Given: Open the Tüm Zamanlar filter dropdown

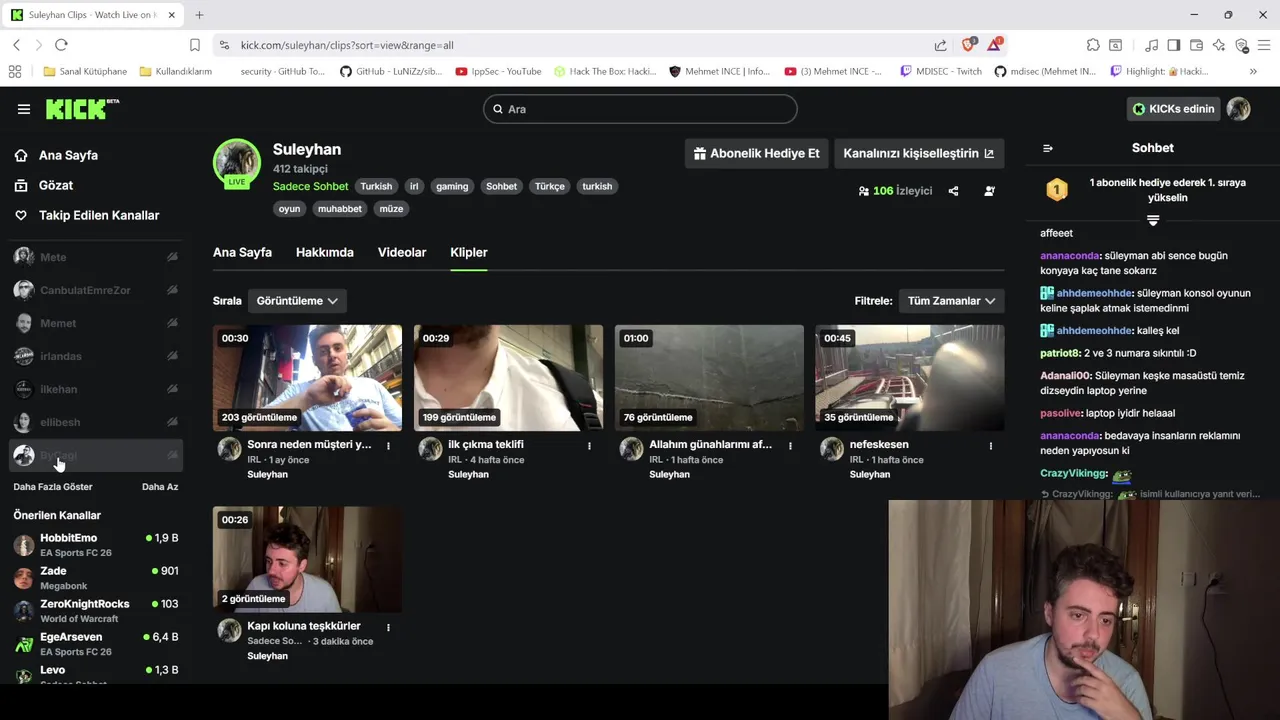Looking at the screenshot, I should (x=951, y=300).
